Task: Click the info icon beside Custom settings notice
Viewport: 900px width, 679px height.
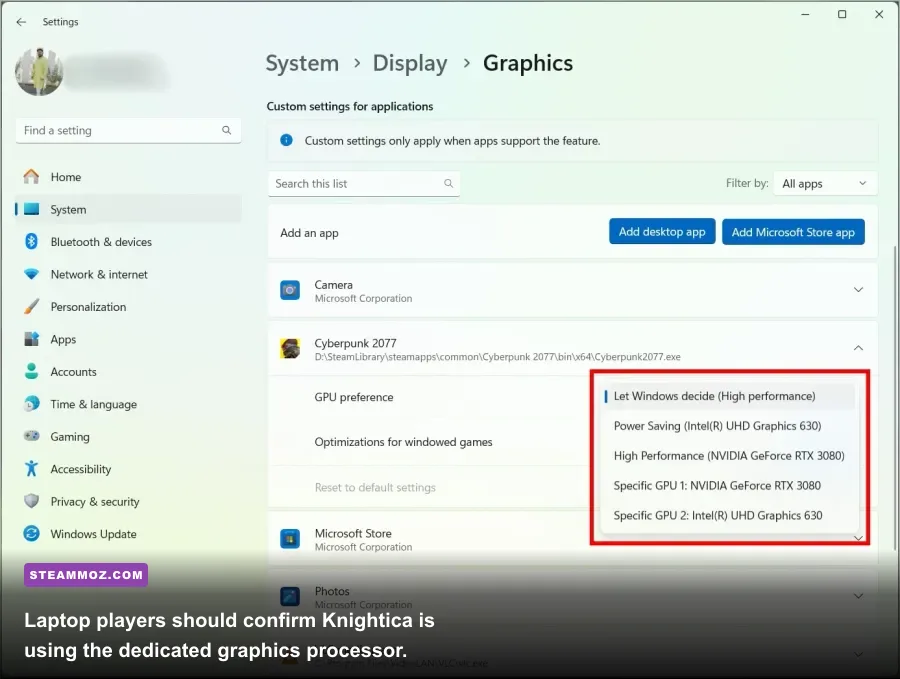Action: click(286, 140)
